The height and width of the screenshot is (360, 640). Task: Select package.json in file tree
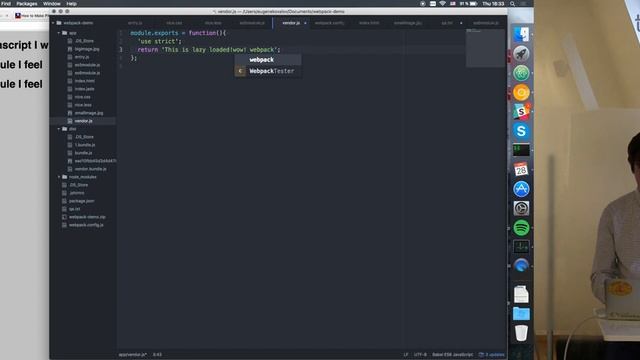pos(81,201)
